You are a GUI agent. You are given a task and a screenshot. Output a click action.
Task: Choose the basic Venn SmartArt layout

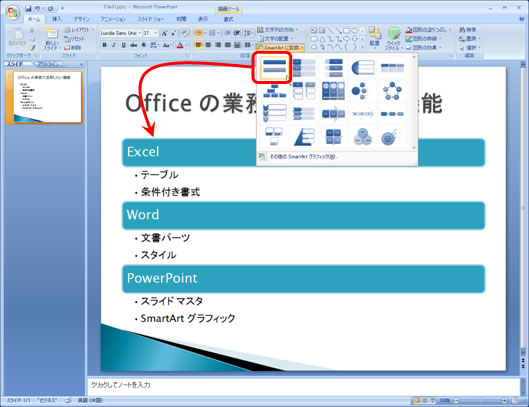coord(363,137)
